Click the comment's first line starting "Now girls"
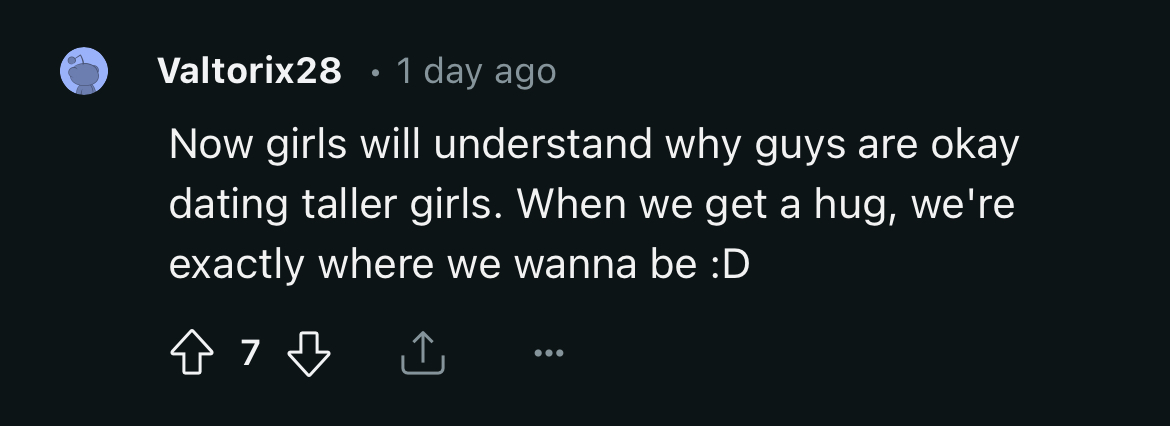Viewport: 1170px width, 426px height. pyautogui.click(x=594, y=146)
